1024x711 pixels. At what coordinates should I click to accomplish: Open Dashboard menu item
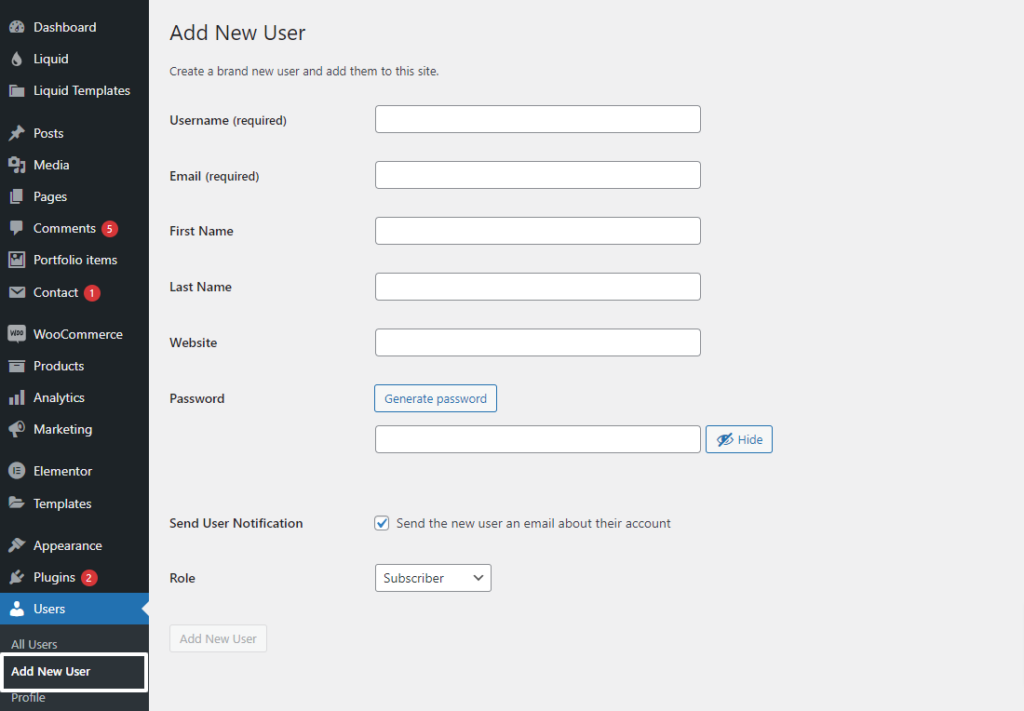(x=74, y=27)
